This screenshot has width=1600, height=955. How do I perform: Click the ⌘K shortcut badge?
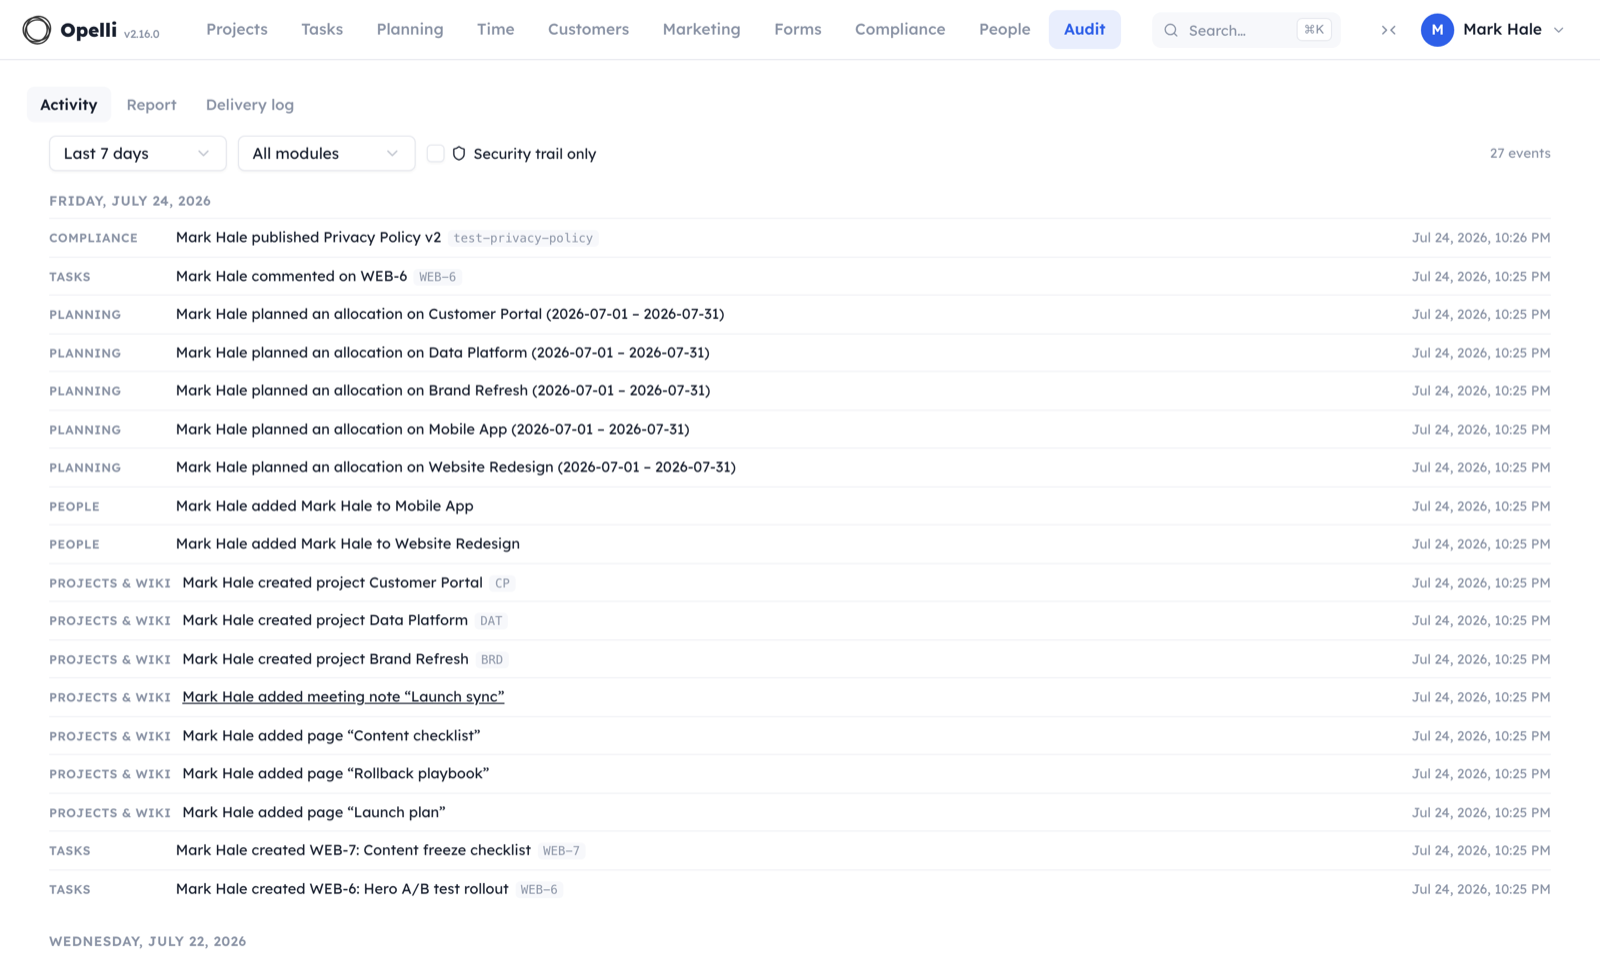coord(1314,30)
